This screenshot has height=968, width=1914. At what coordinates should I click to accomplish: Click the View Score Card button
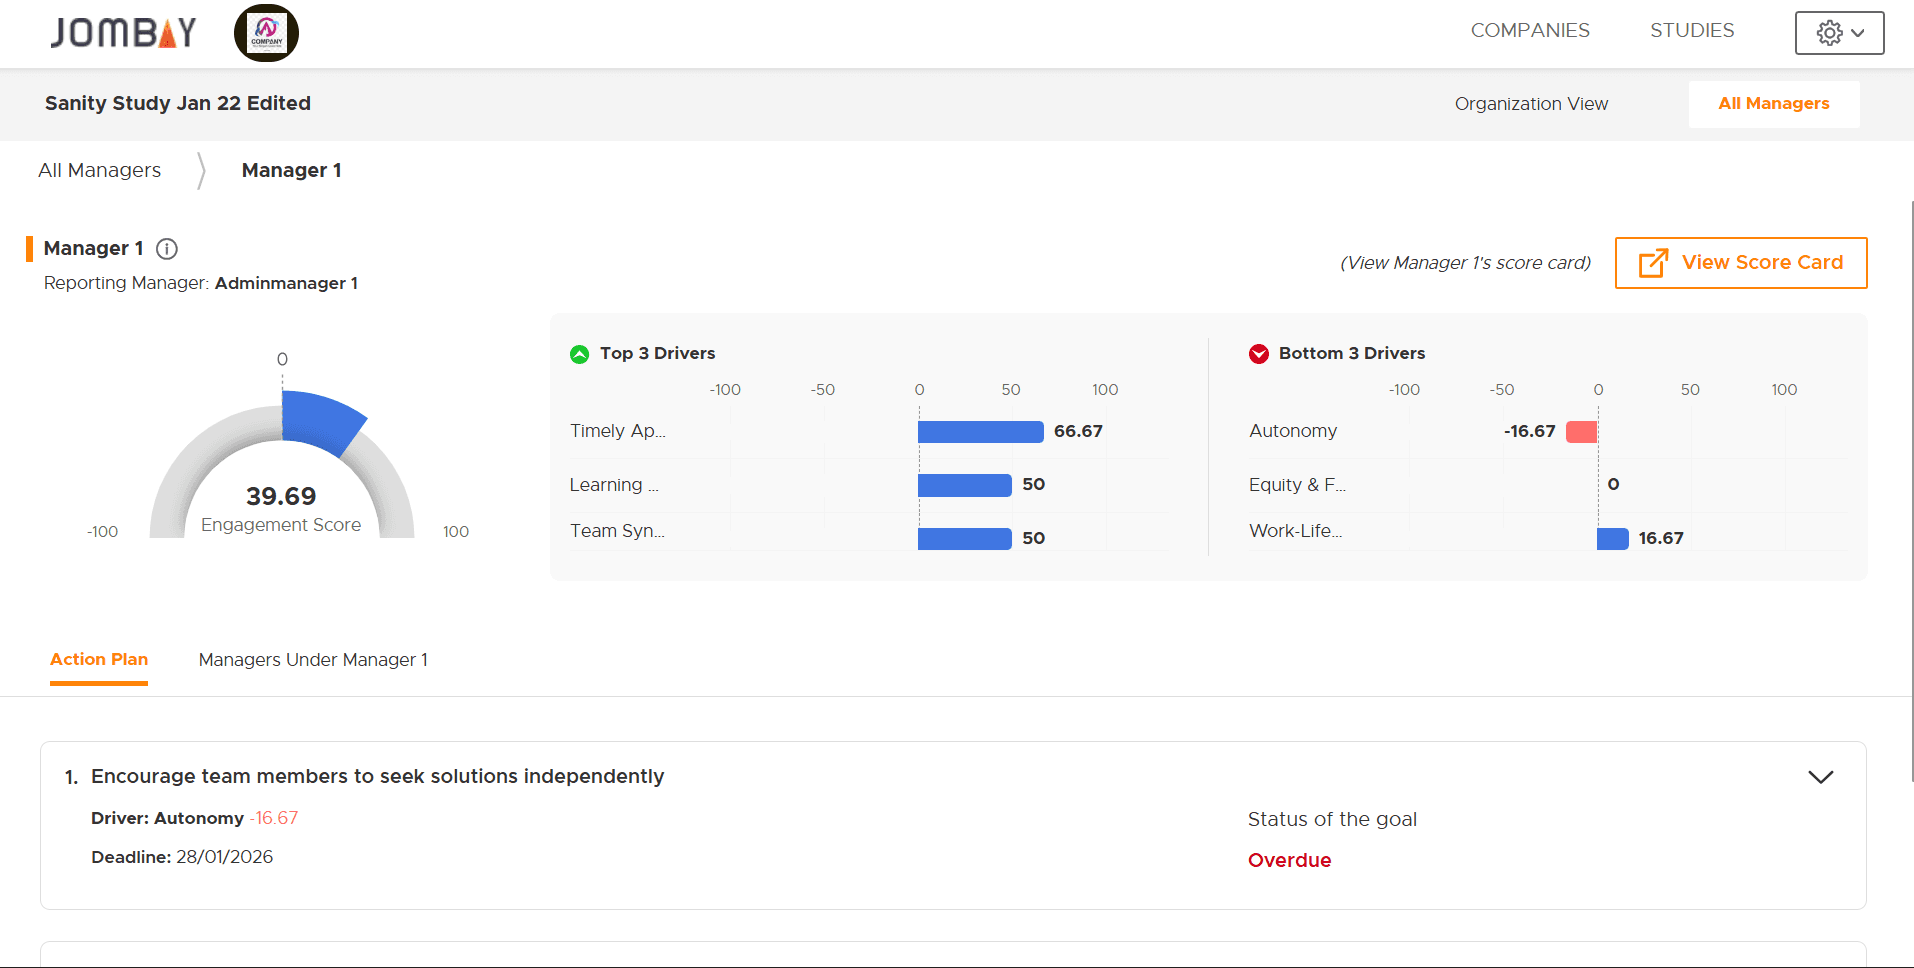1740,262
